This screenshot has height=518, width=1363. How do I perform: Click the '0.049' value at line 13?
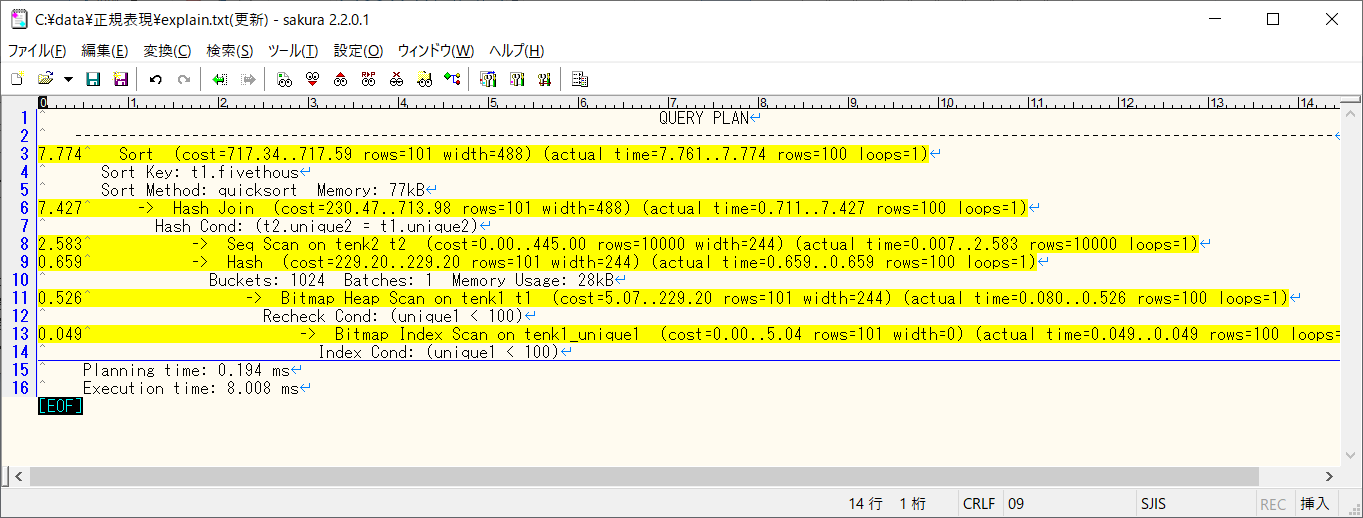coord(60,334)
